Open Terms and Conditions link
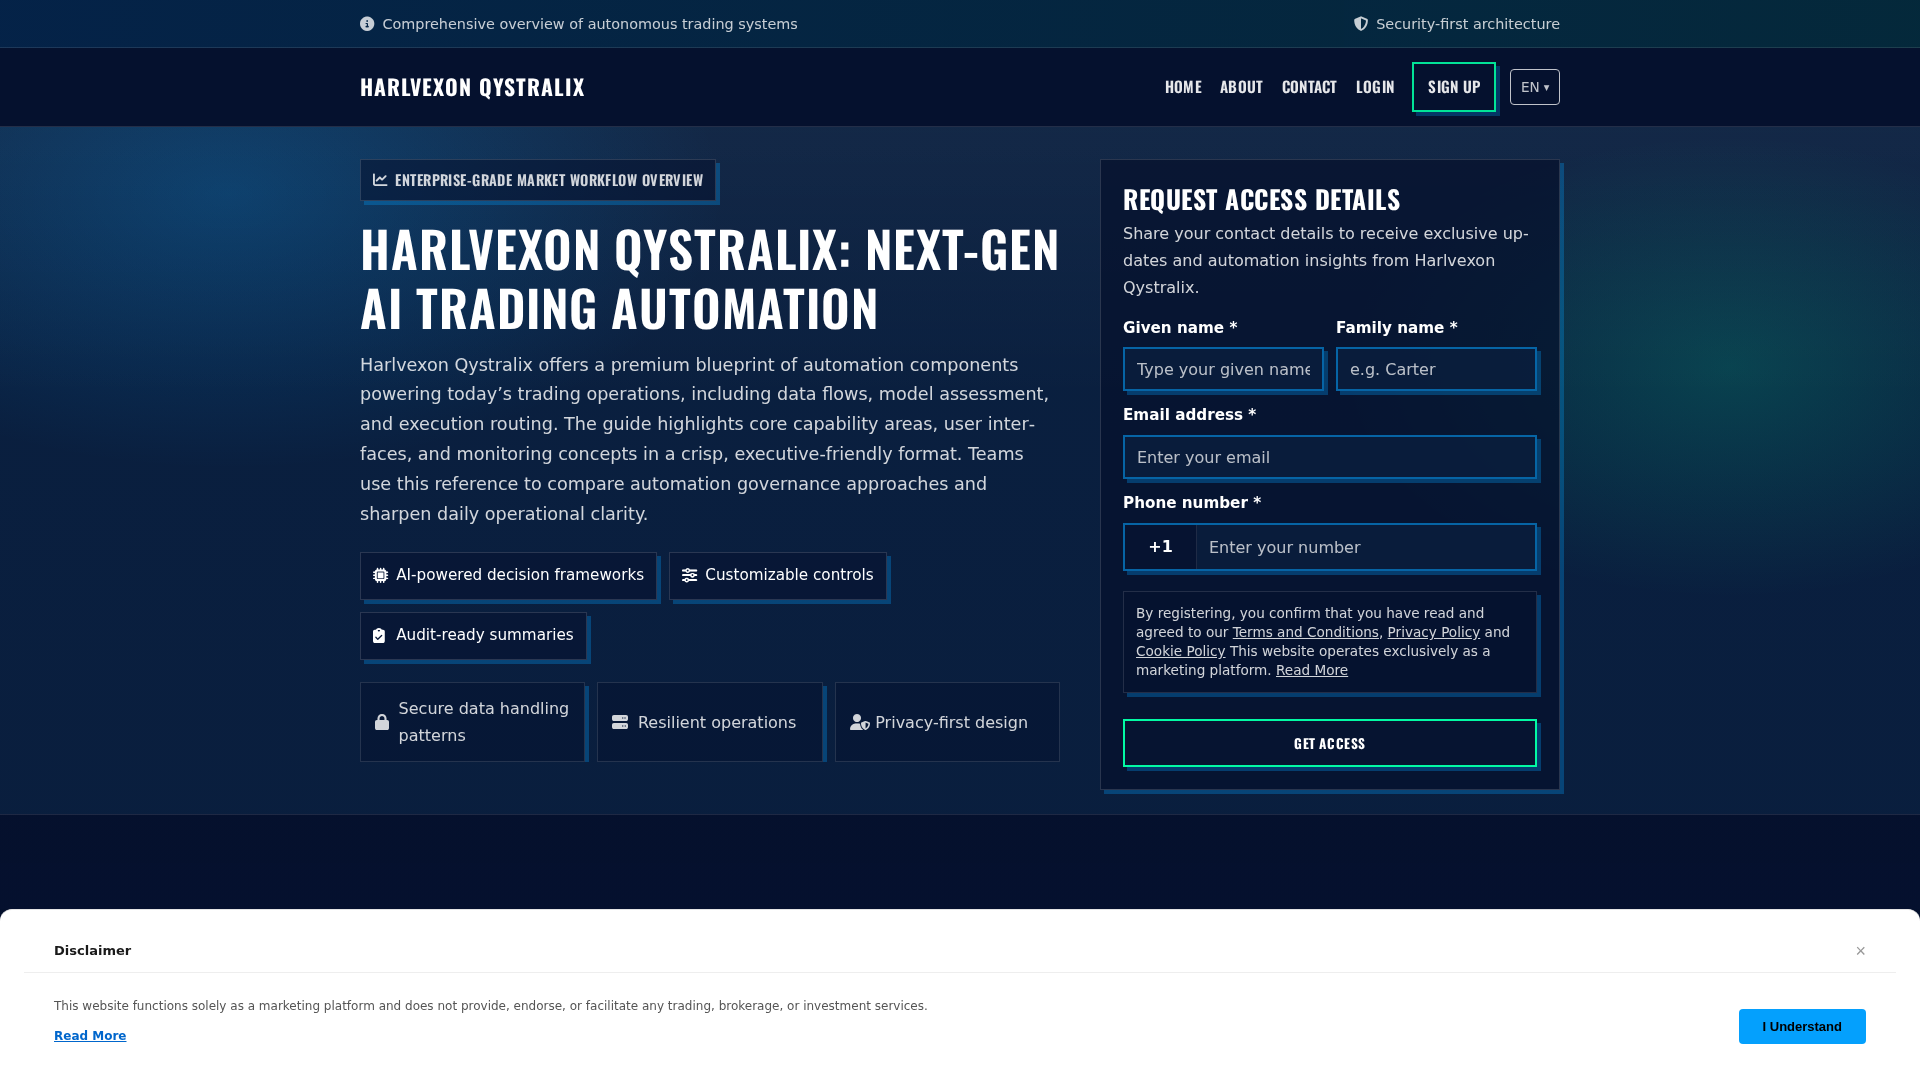The image size is (1920, 1080). [1305, 632]
